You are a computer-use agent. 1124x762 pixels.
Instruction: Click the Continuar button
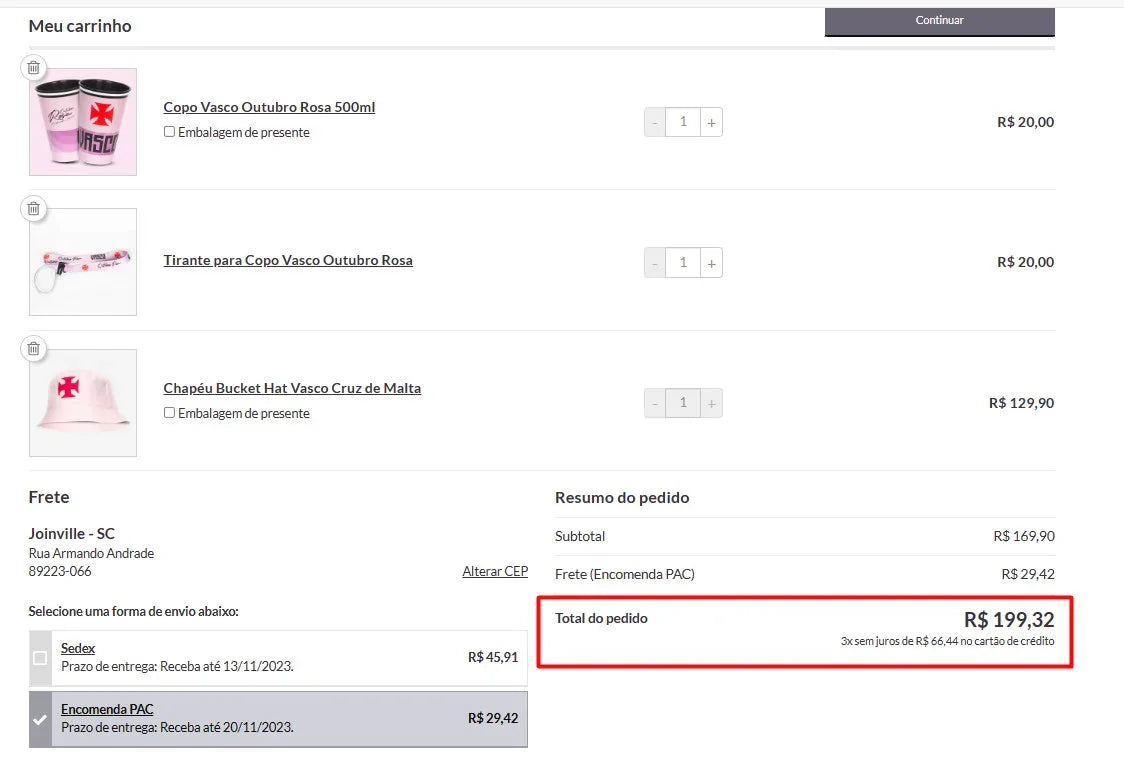coord(940,22)
